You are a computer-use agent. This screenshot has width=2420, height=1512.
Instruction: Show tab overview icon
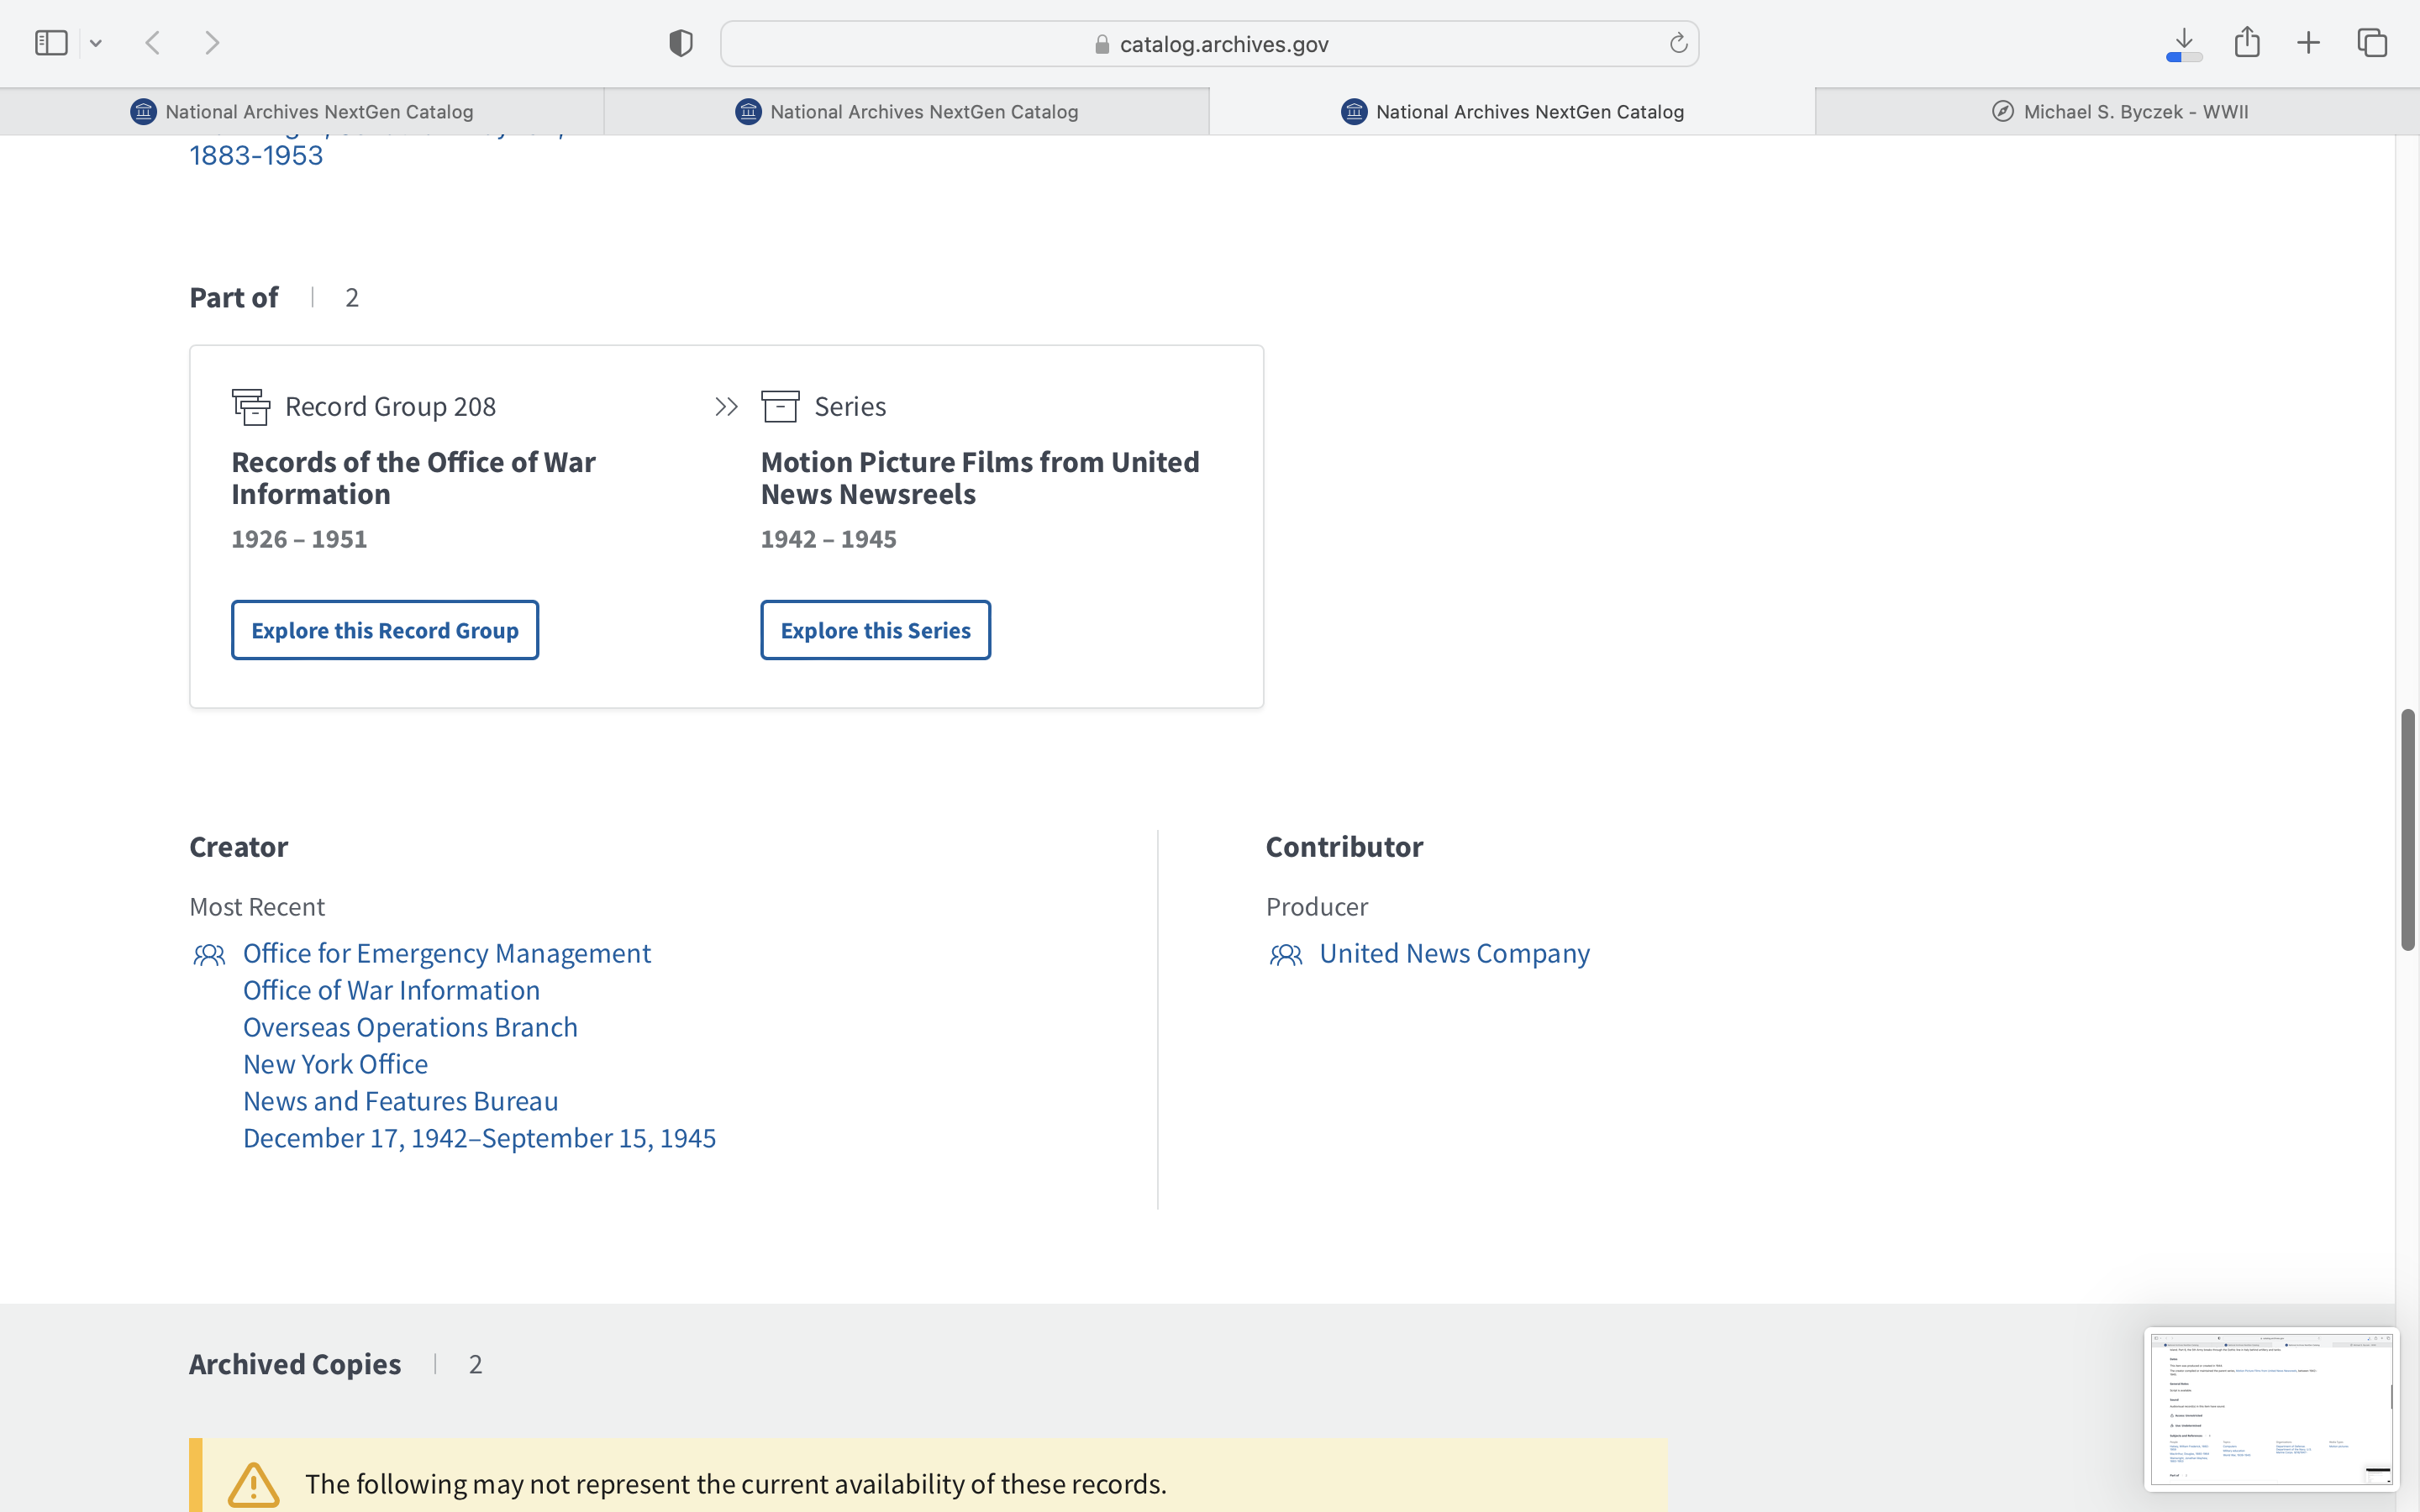tap(2372, 43)
